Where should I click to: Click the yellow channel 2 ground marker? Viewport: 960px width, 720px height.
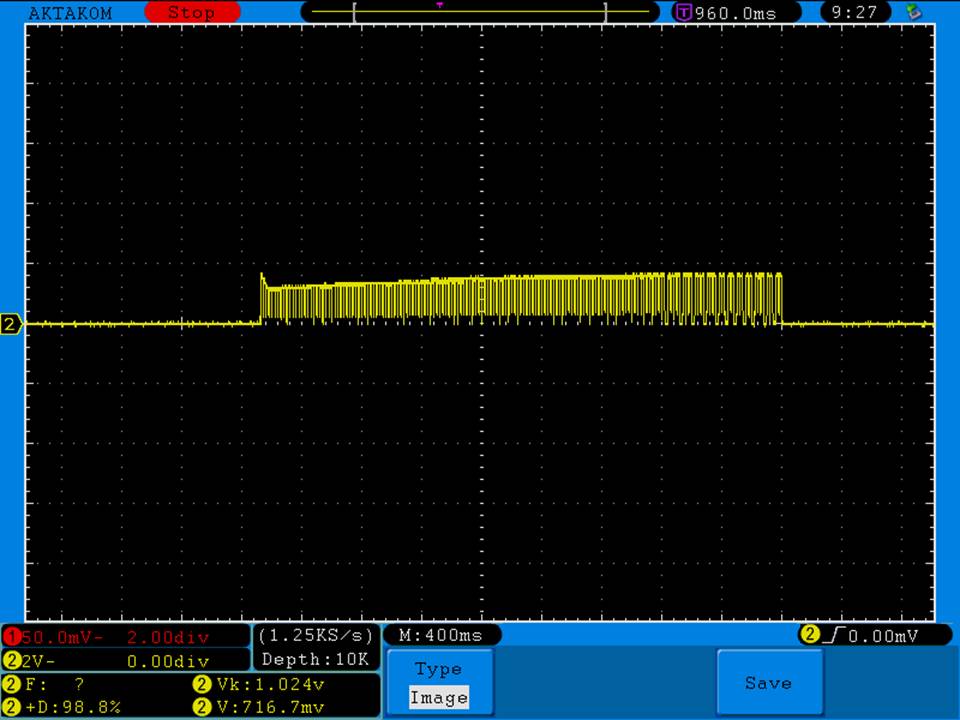point(11,324)
